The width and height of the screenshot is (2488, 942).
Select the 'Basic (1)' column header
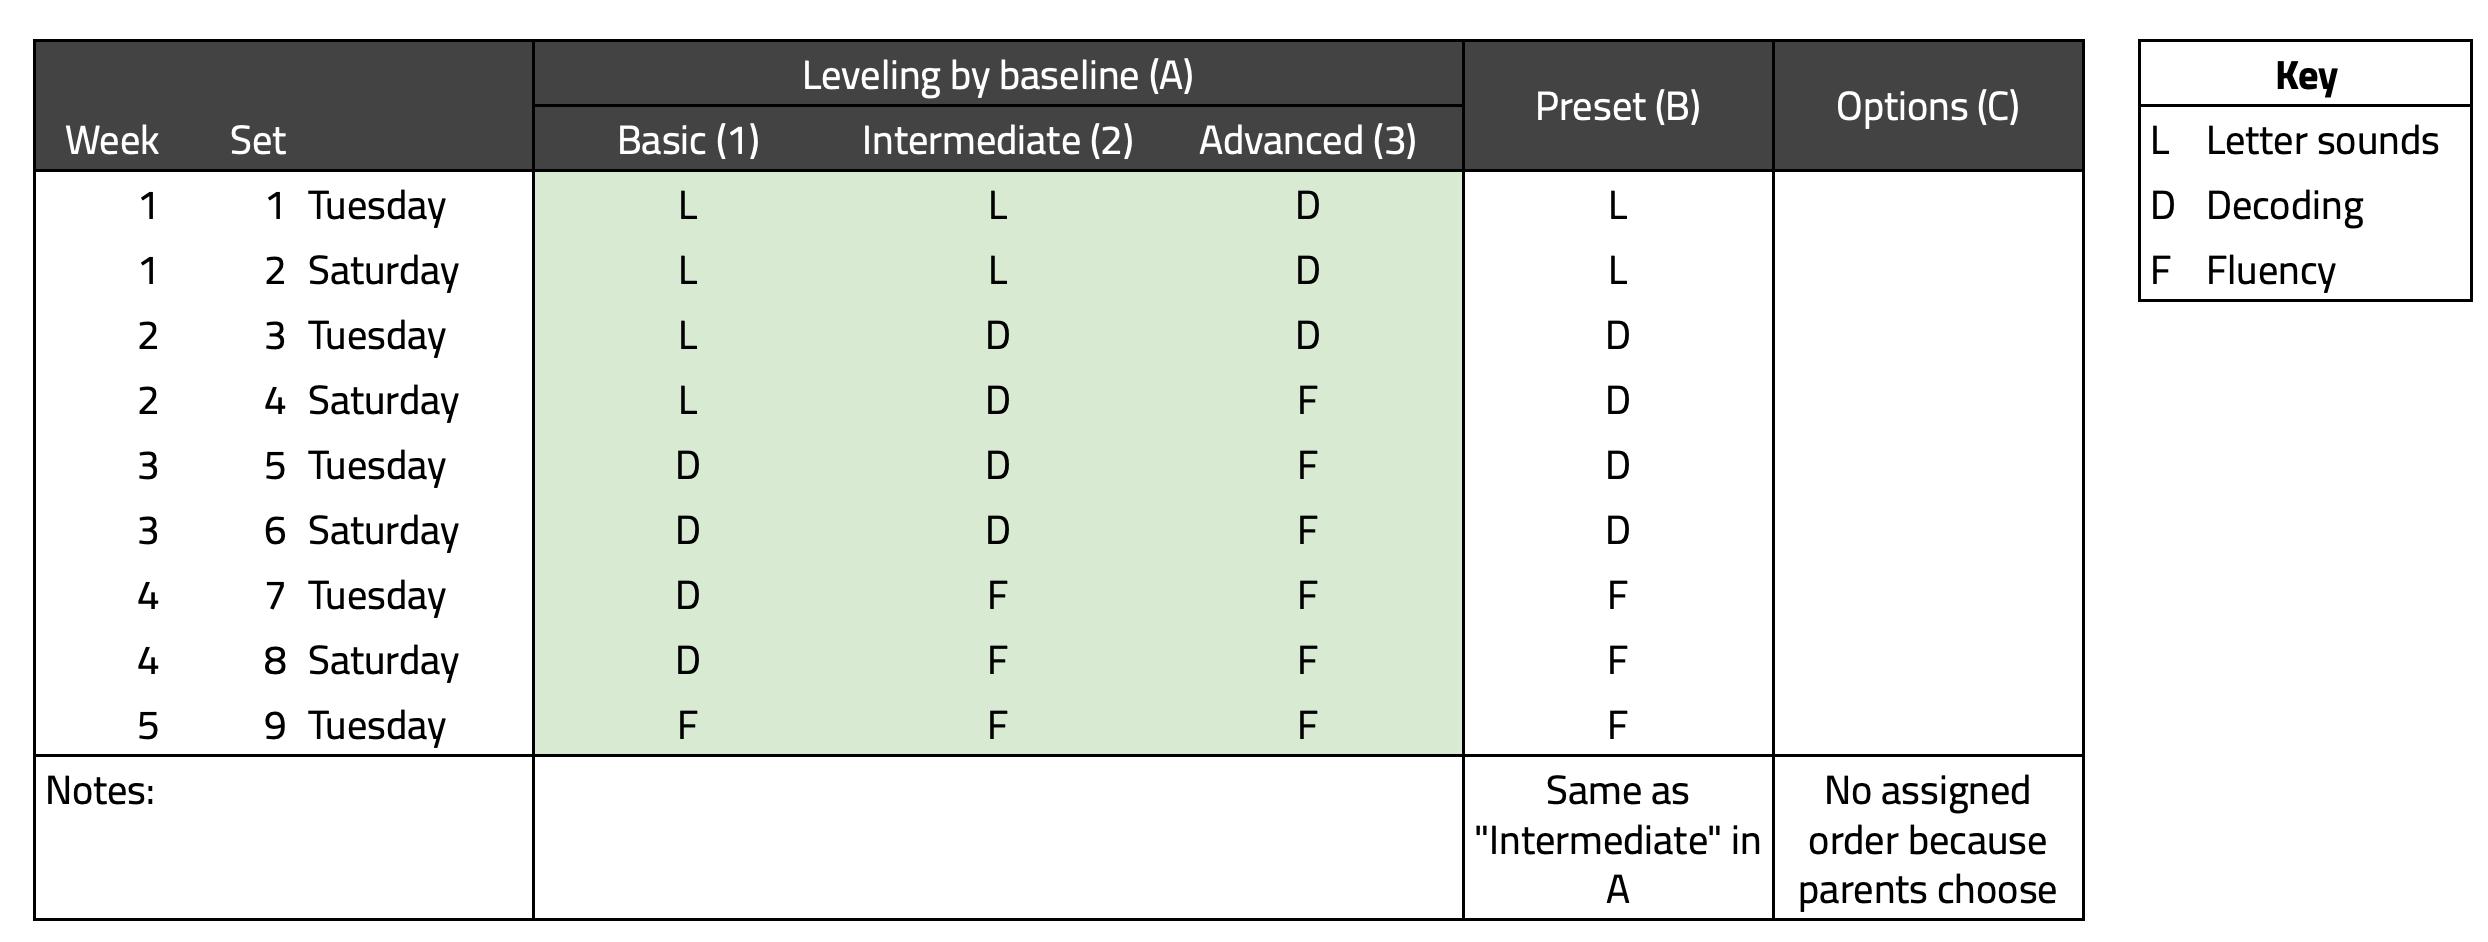[x=688, y=140]
